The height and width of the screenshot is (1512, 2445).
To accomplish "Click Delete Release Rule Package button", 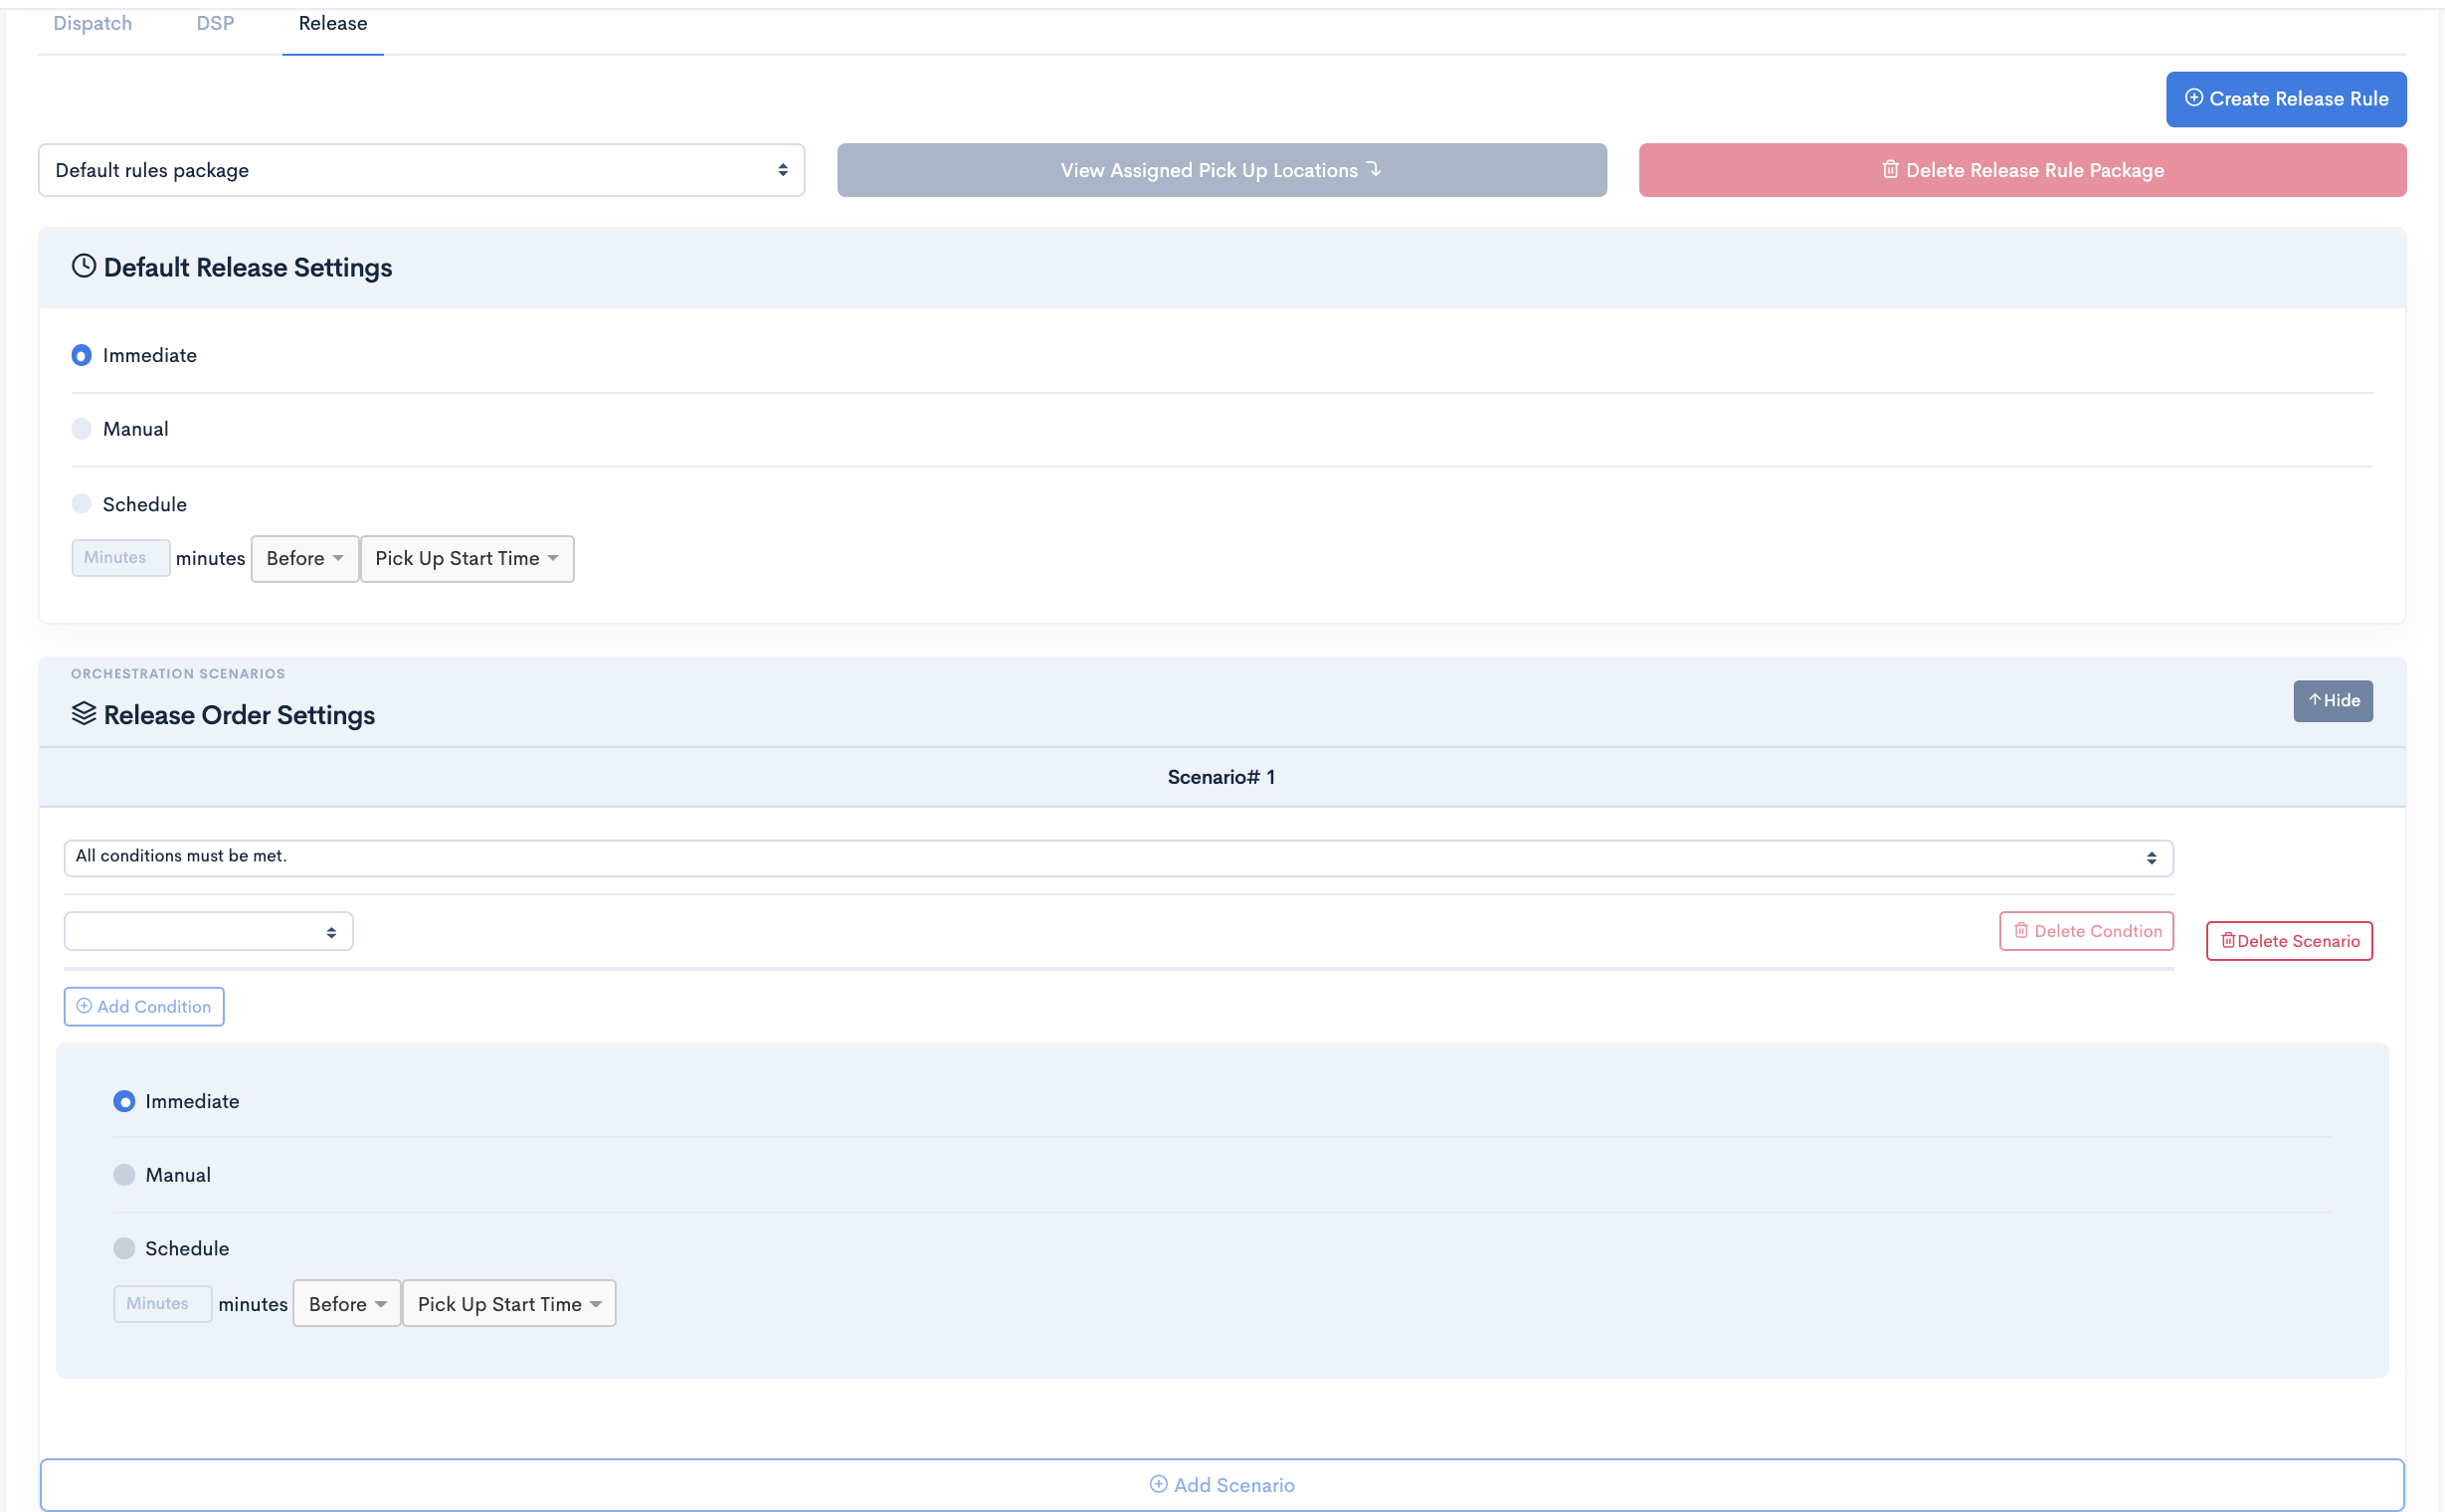I will point(2022,170).
